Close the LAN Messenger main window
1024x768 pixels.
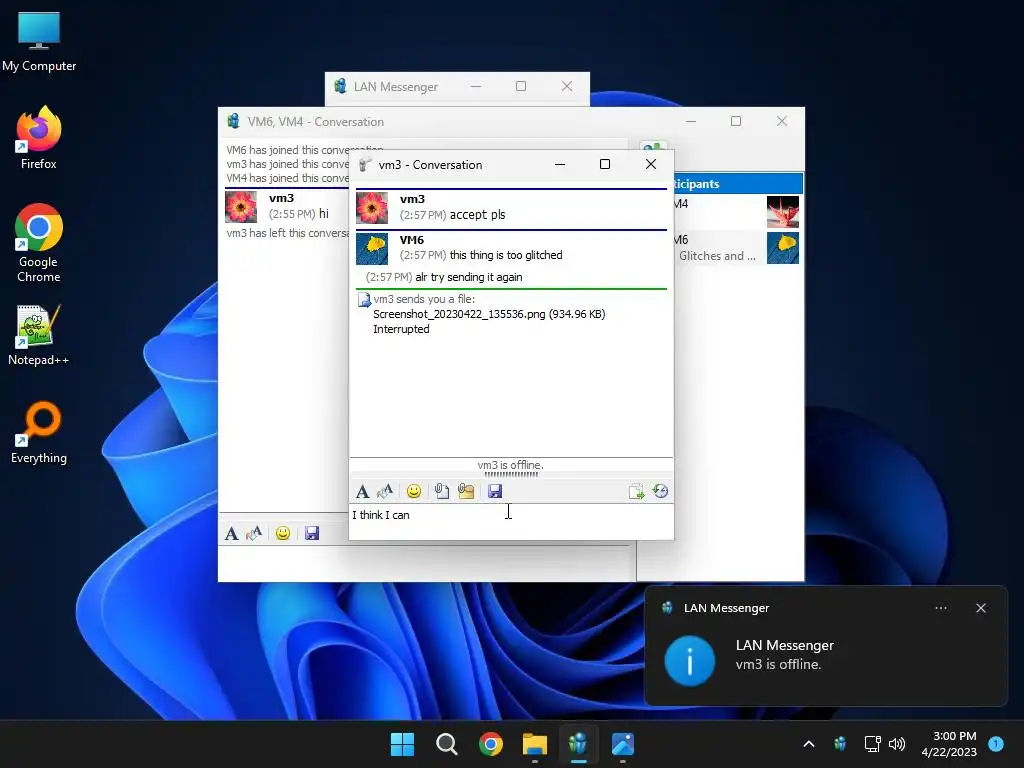(x=567, y=86)
